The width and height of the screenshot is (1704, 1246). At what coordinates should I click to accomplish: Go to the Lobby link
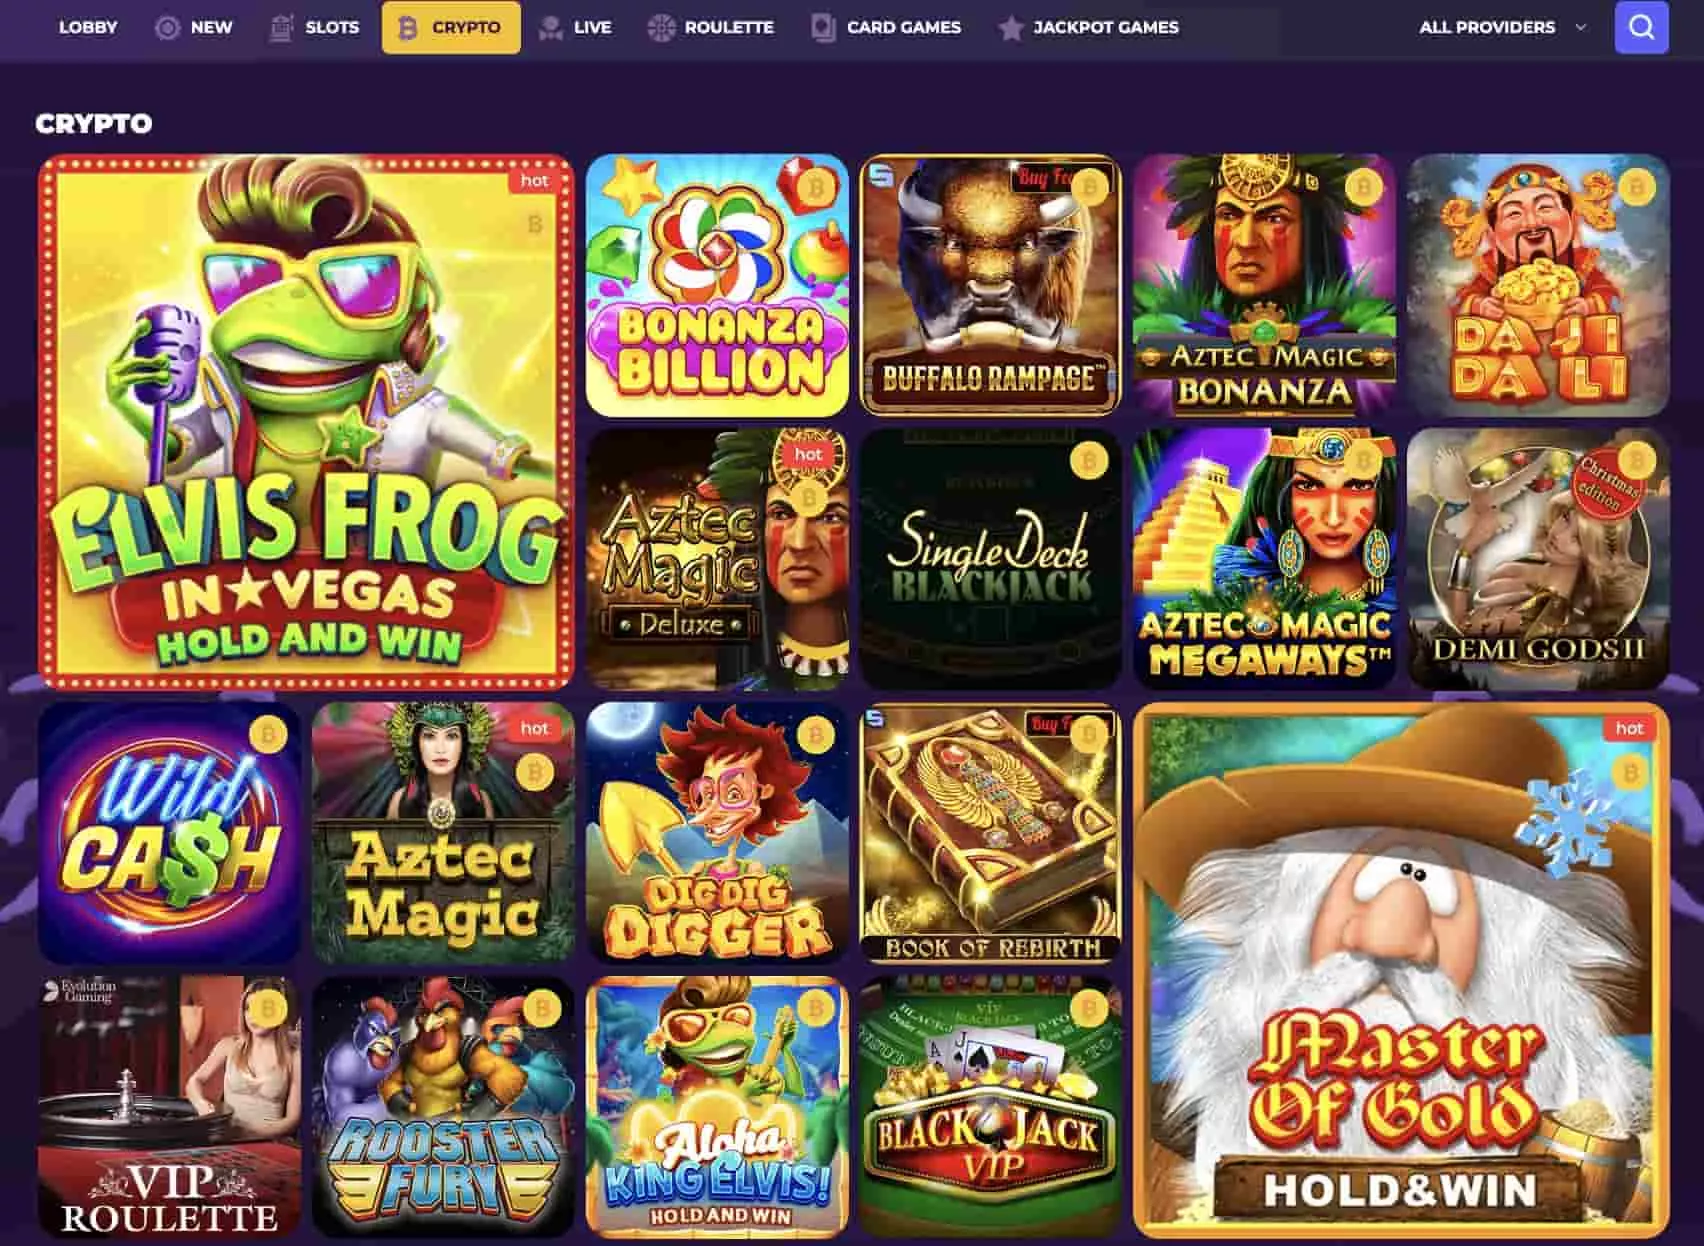coord(88,27)
